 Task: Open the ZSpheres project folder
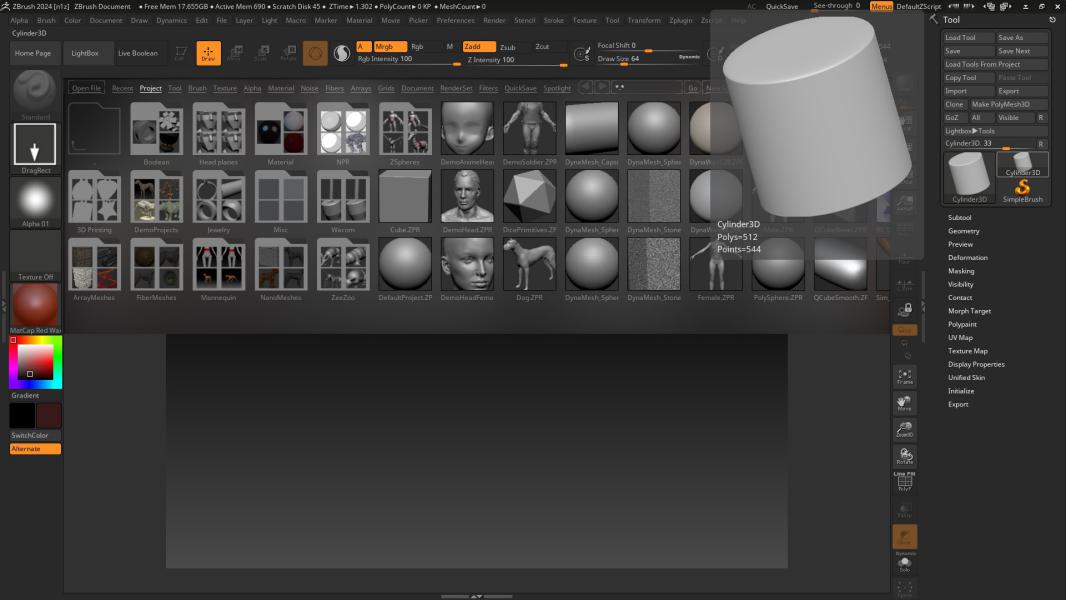(x=405, y=134)
